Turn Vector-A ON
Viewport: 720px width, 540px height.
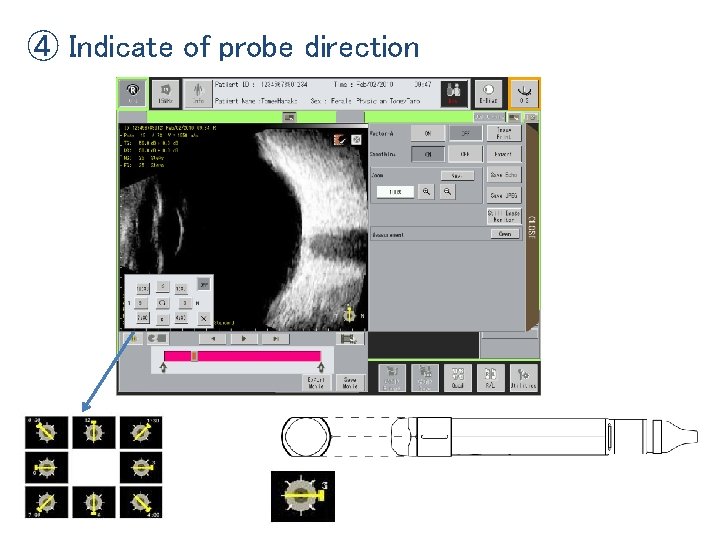click(428, 134)
